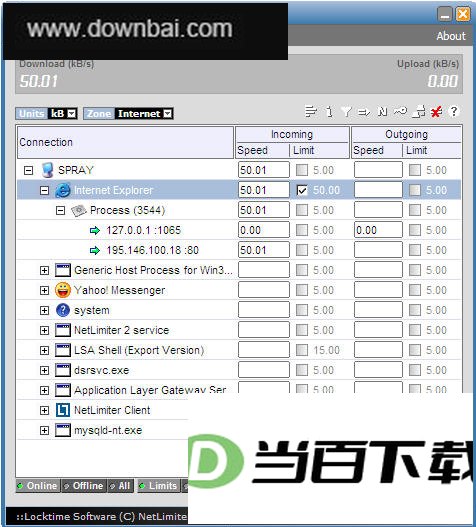Switch to the Limits tab
Screen dimensions: 476x527
[x=158, y=486]
